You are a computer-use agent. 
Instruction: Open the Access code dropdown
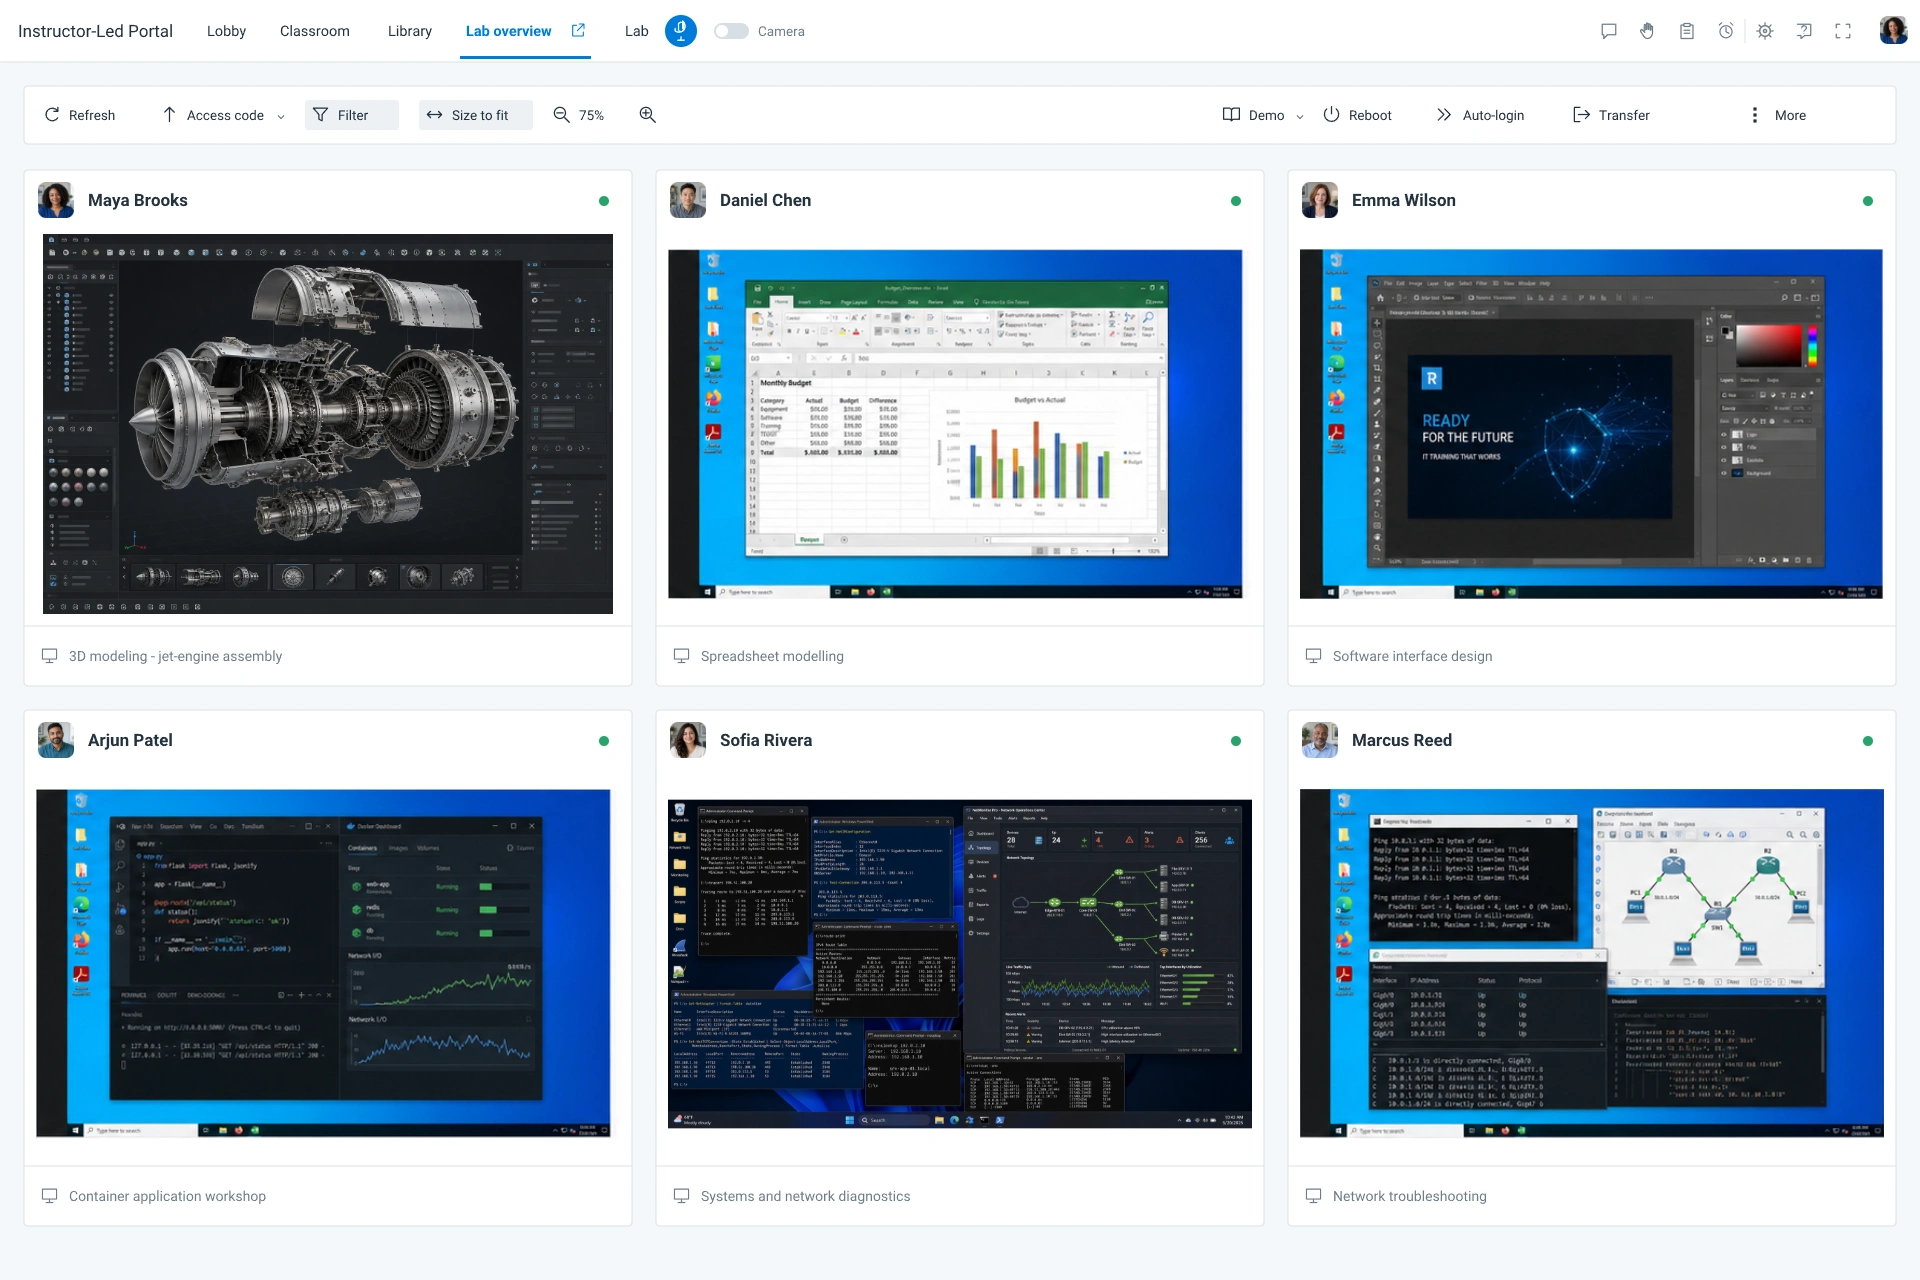point(223,115)
